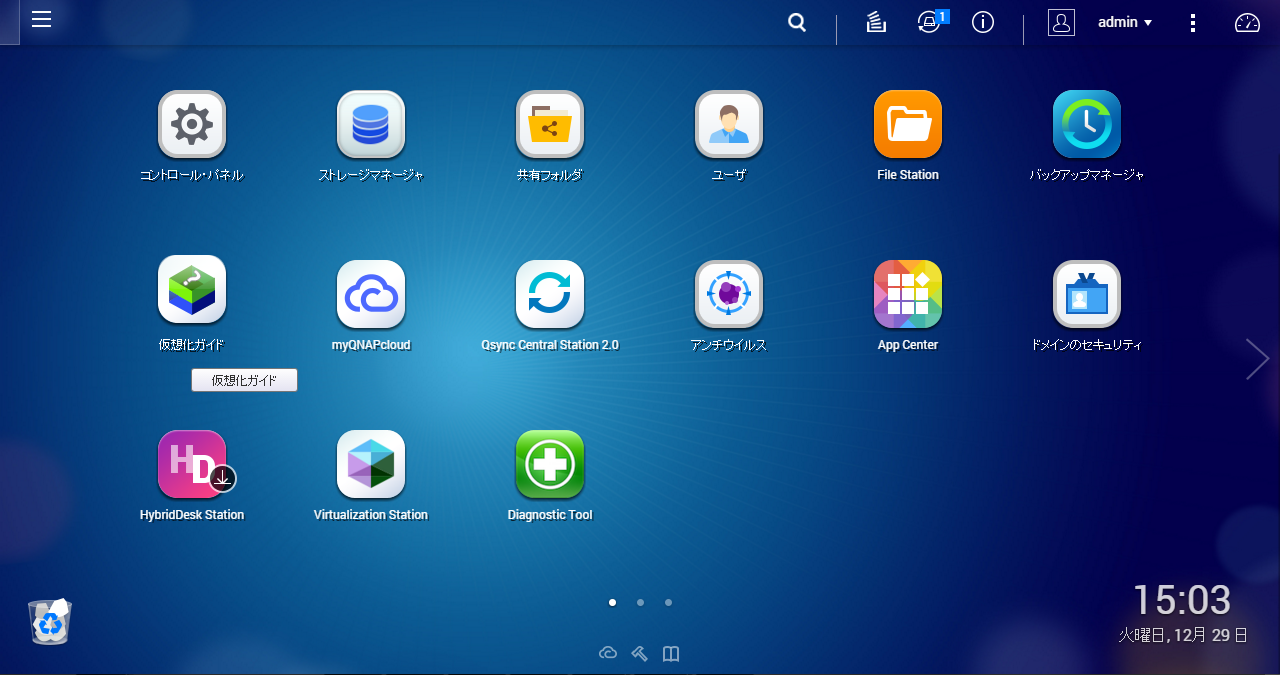The image size is (1280, 675).
Task: Switch to third desktop page dot
Action: point(668,602)
